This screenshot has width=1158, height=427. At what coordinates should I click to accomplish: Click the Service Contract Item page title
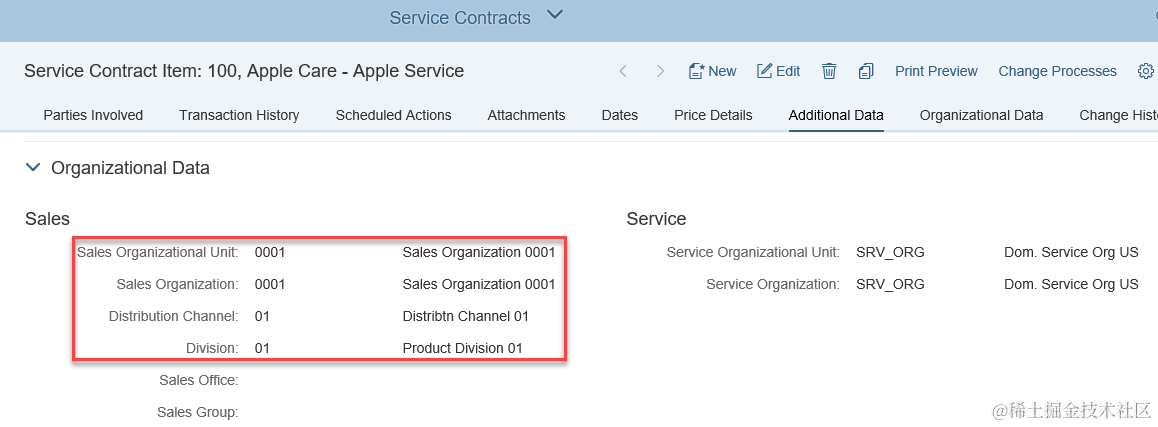pos(244,72)
